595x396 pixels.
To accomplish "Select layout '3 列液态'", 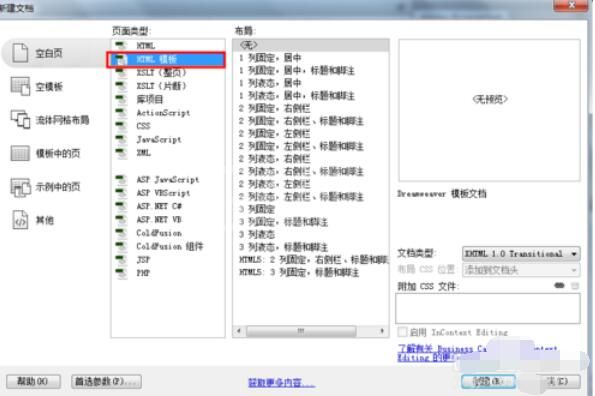I will click(257, 234).
